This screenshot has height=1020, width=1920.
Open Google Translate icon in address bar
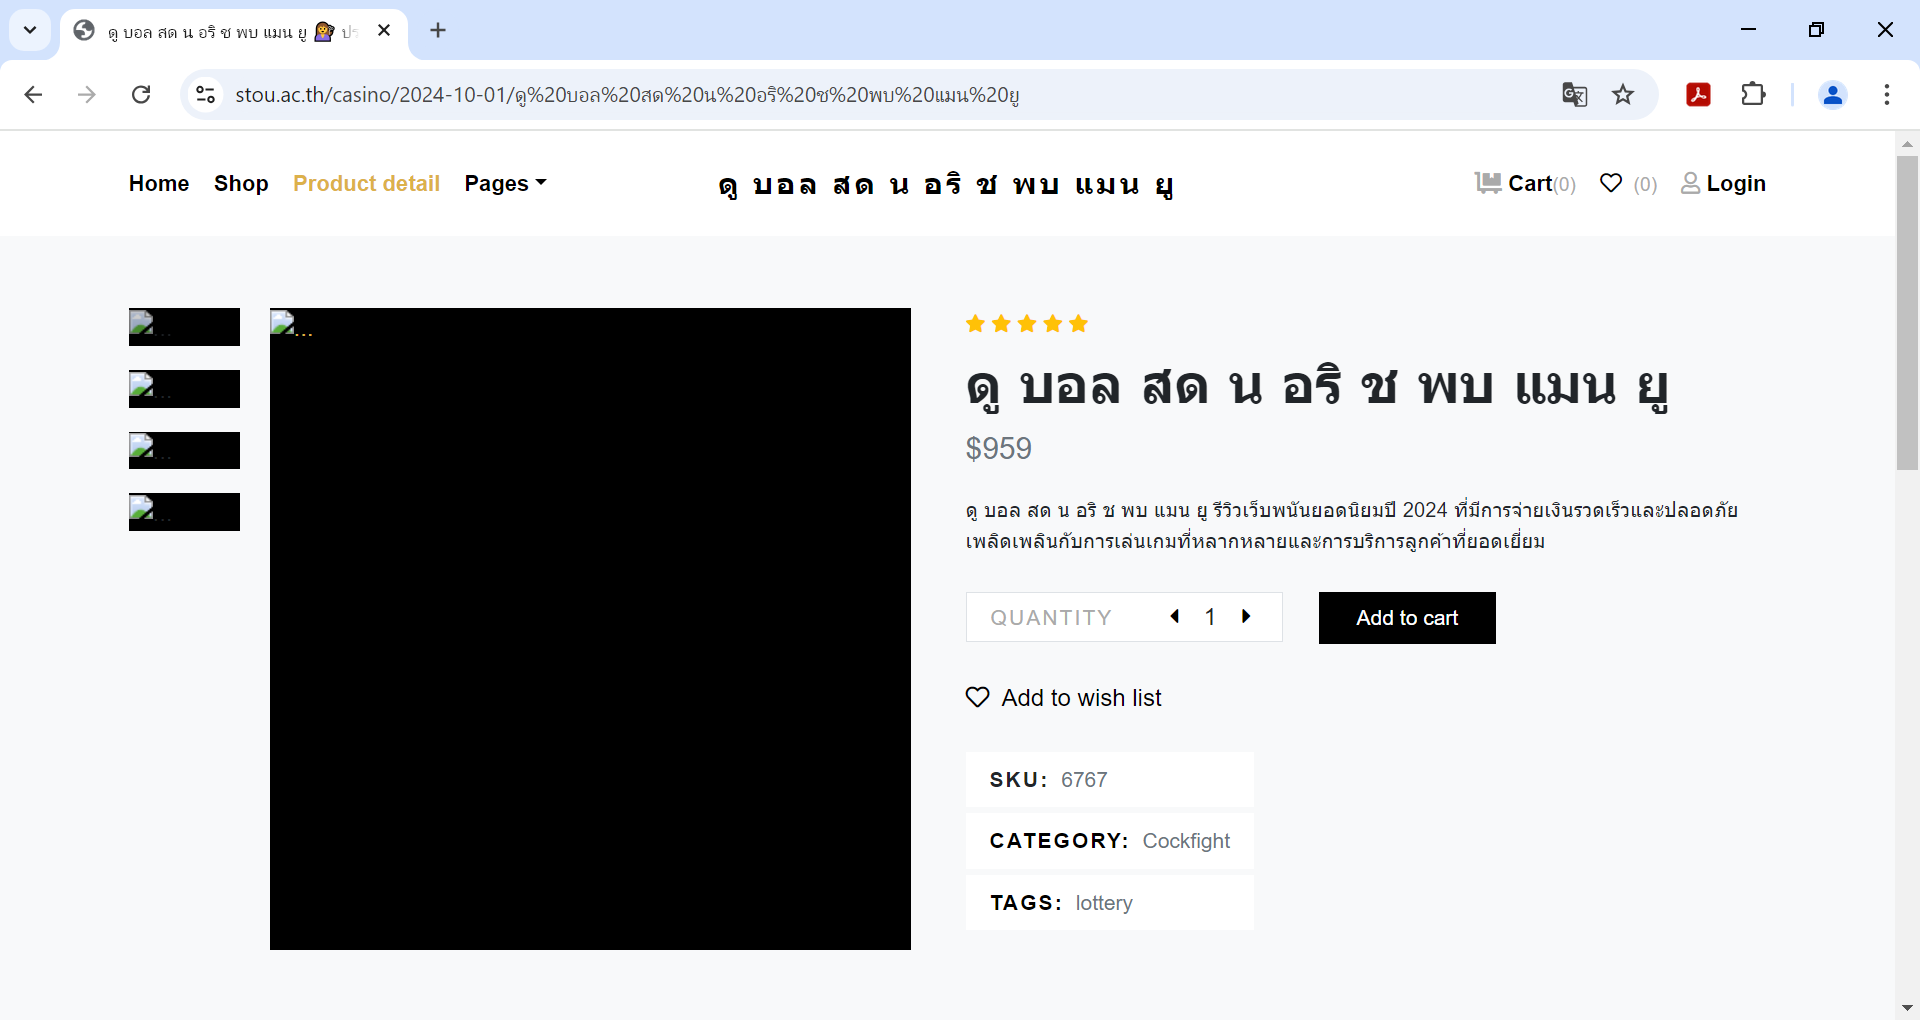[1574, 94]
